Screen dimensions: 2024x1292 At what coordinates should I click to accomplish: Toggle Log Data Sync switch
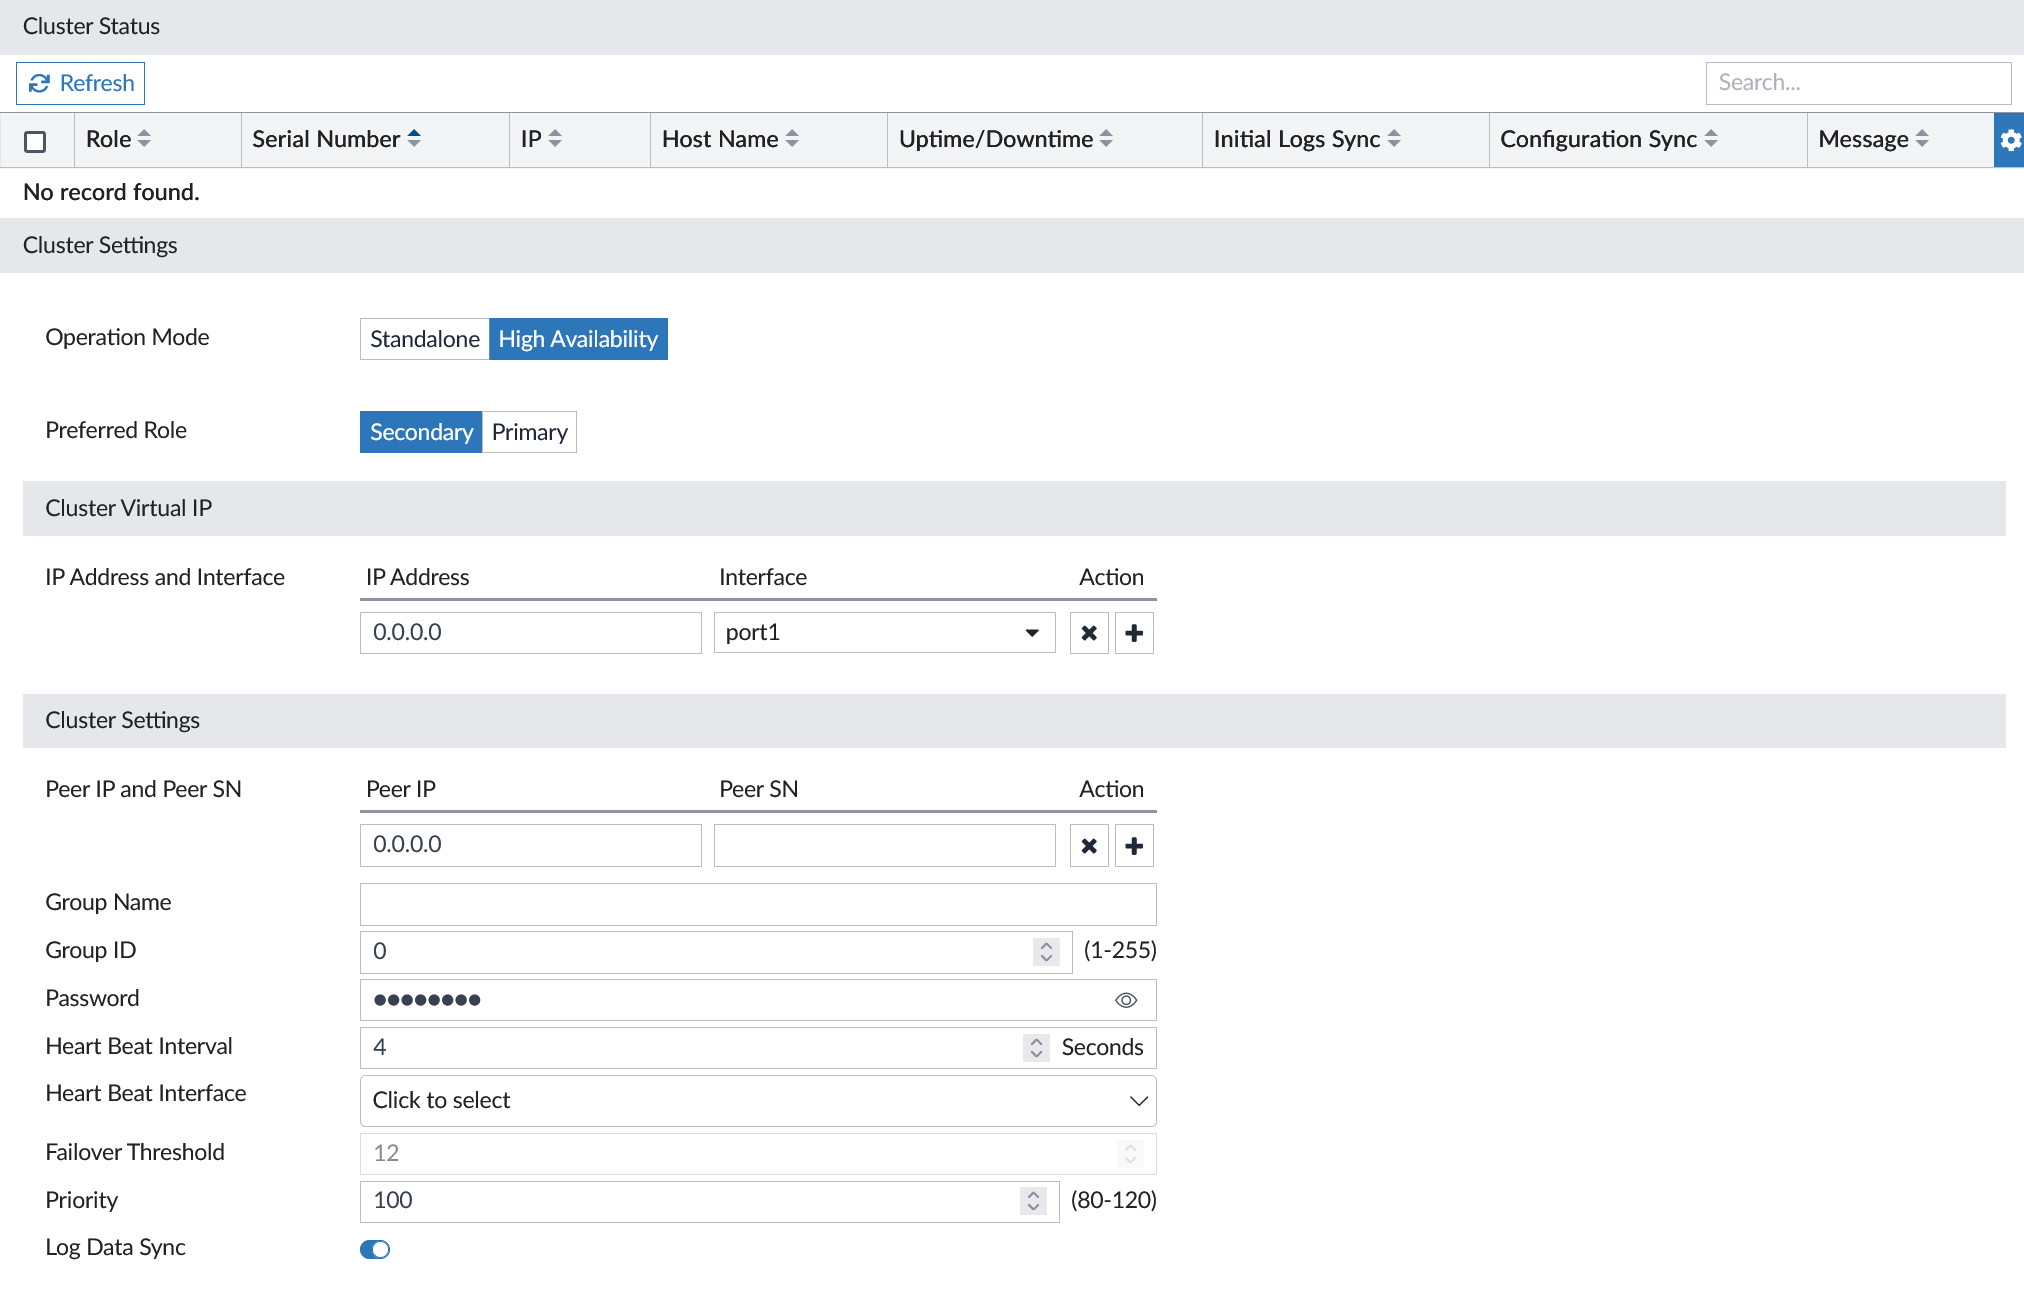[375, 1249]
